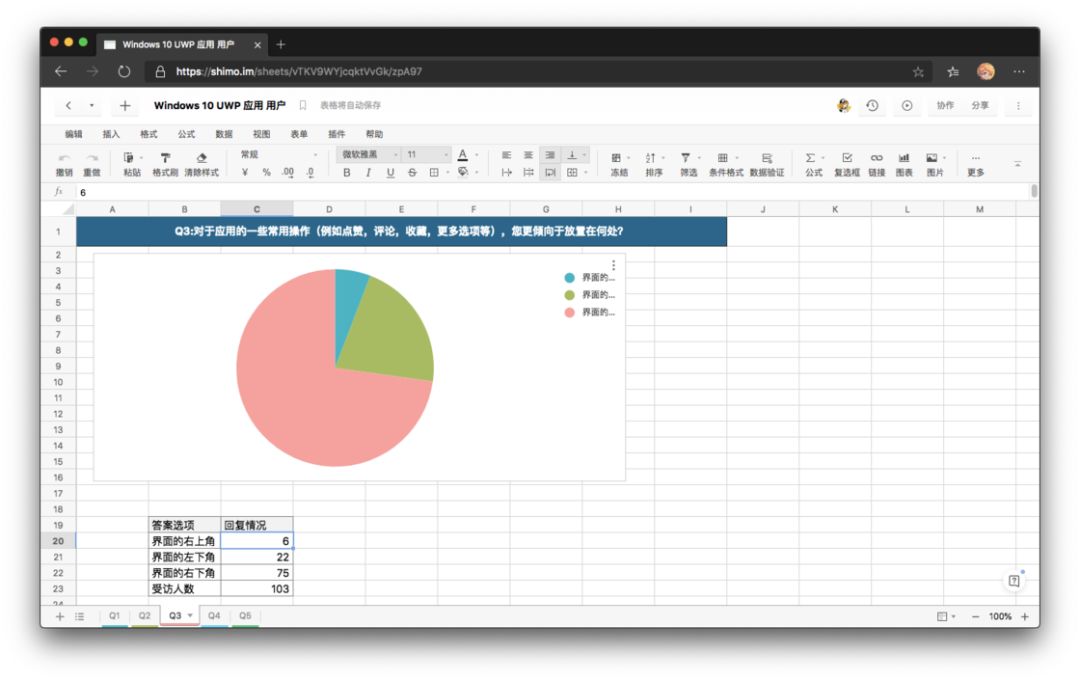This screenshot has width=1080, height=681.
Task: Collapse the toolbar with the top-arrow icon
Action: 1017,164
